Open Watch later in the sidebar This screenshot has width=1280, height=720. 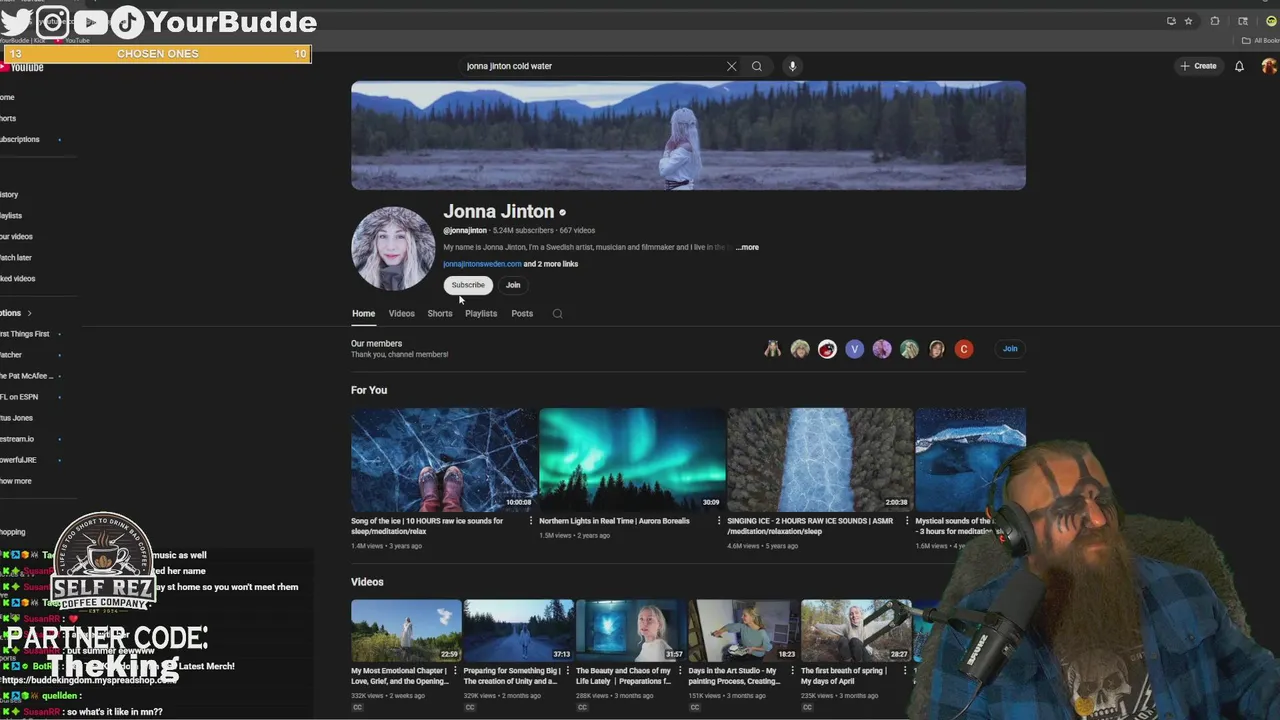16,258
